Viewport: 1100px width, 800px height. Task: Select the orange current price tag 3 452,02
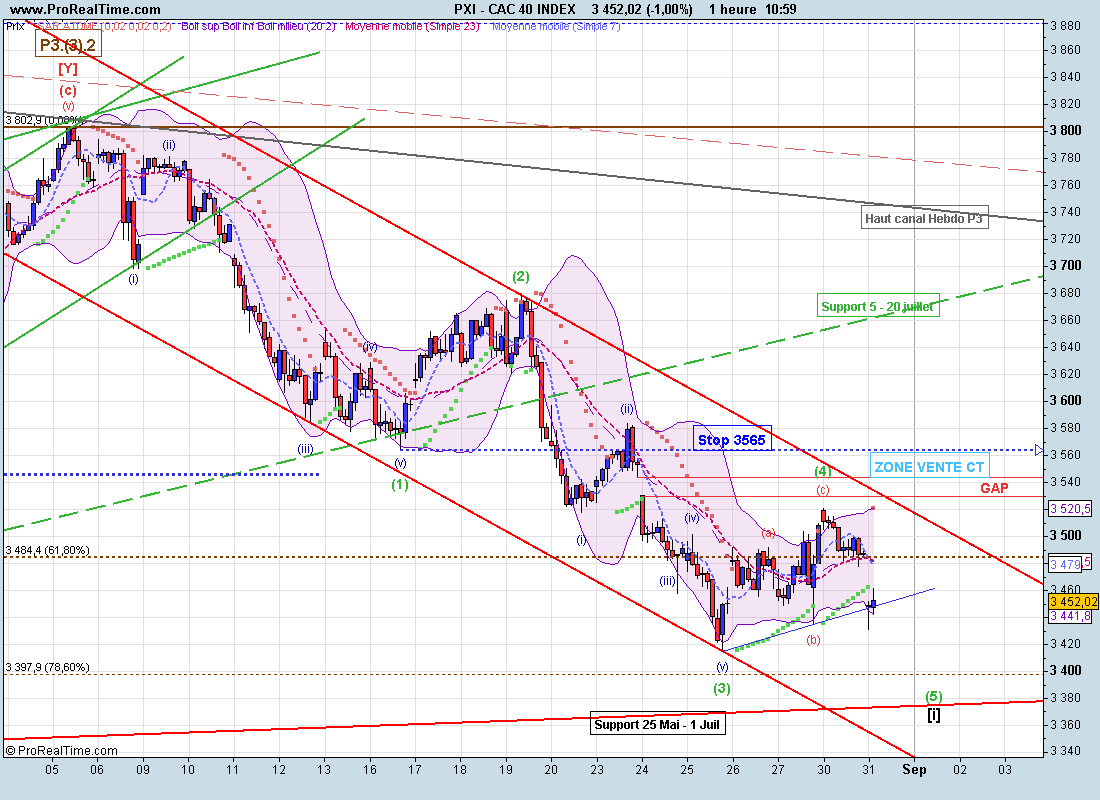pos(1073,601)
